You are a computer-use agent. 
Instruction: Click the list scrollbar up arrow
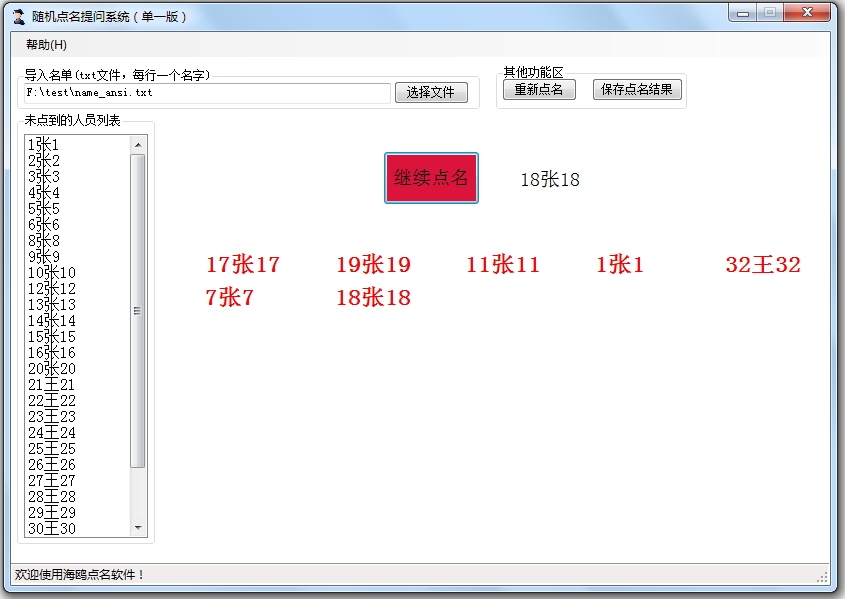pyautogui.click(x=138, y=145)
